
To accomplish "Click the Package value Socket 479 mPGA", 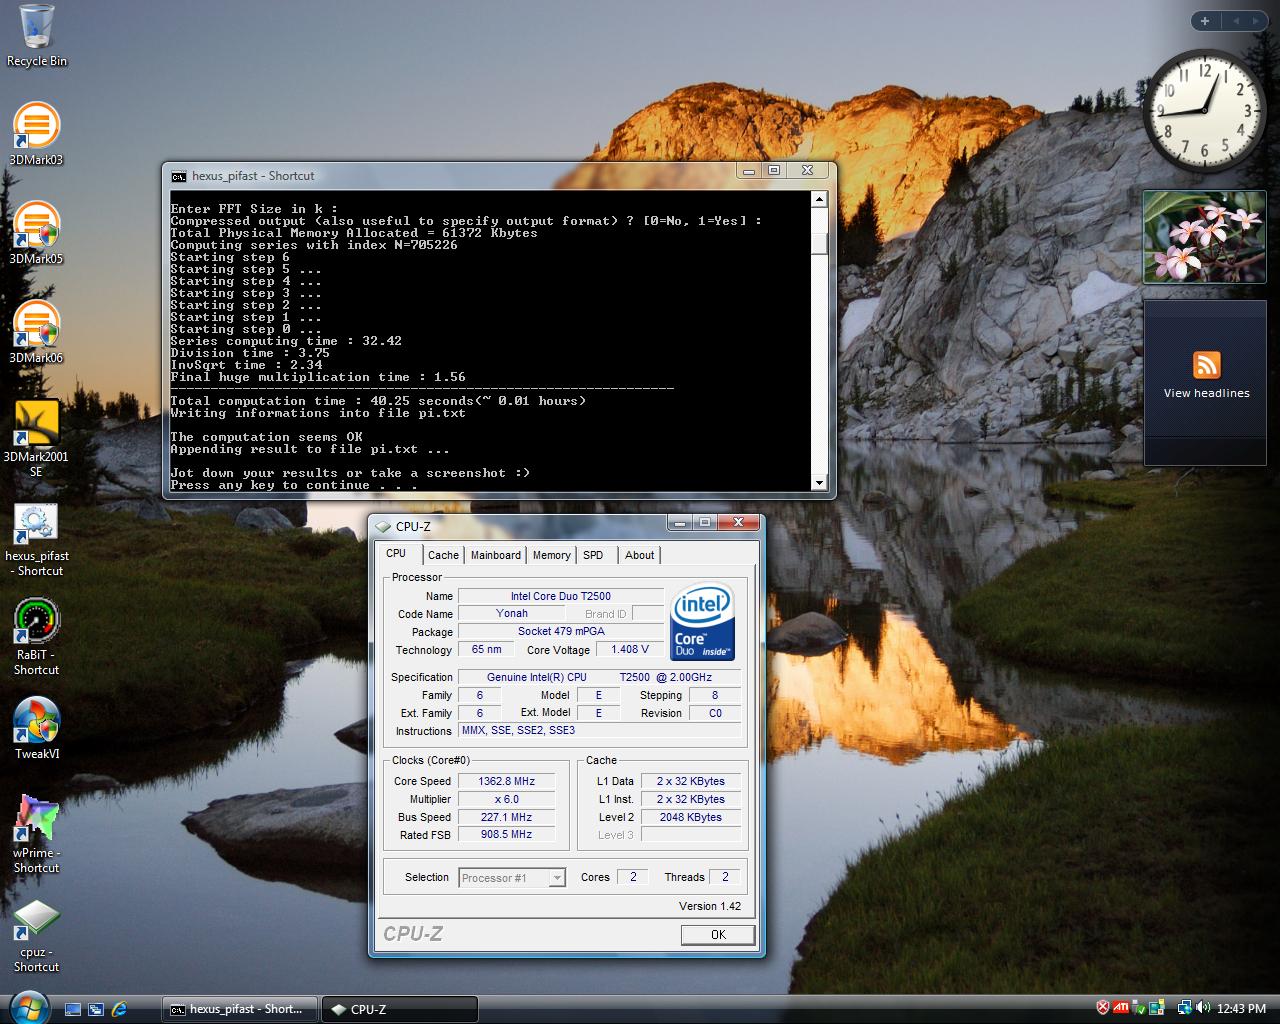I will click(561, 631).
